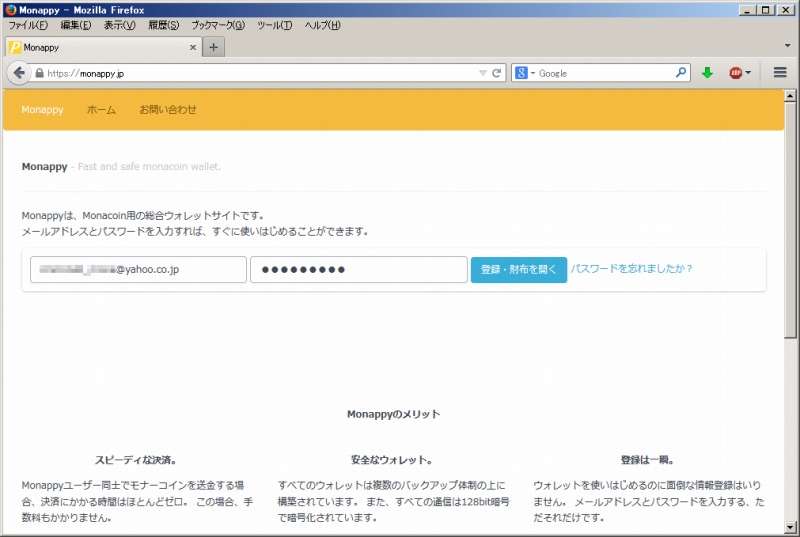Click the padlock site security icon
800x537 pixels.
tap(39, 73)
